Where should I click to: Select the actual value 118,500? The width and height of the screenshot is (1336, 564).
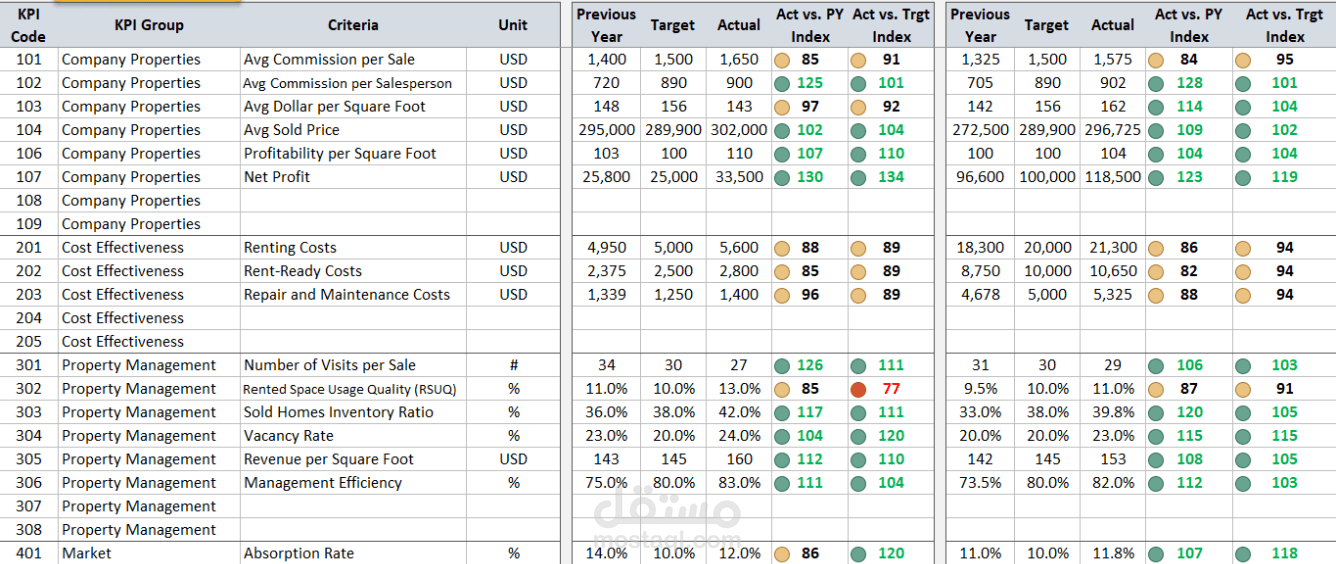point(1113,177)
